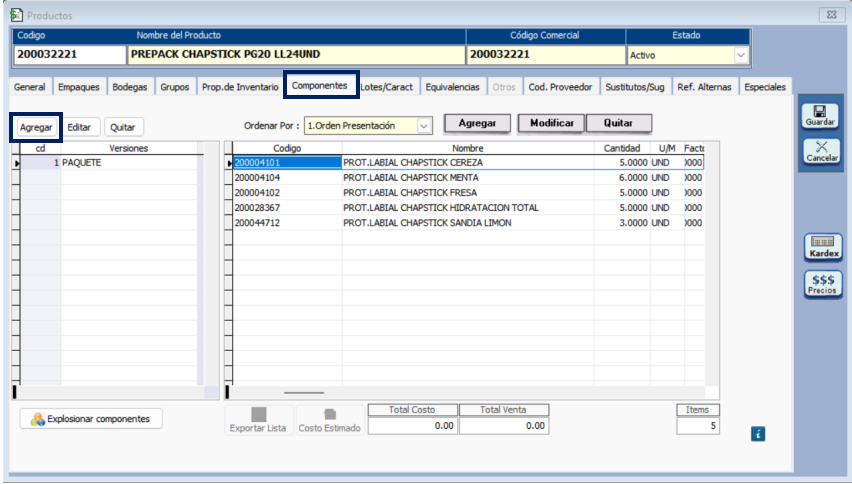Click PROT.LABIAL CHAPSTICK CEREZA name cell
This screenshot has height=484, width=852.
click(468, 162)
